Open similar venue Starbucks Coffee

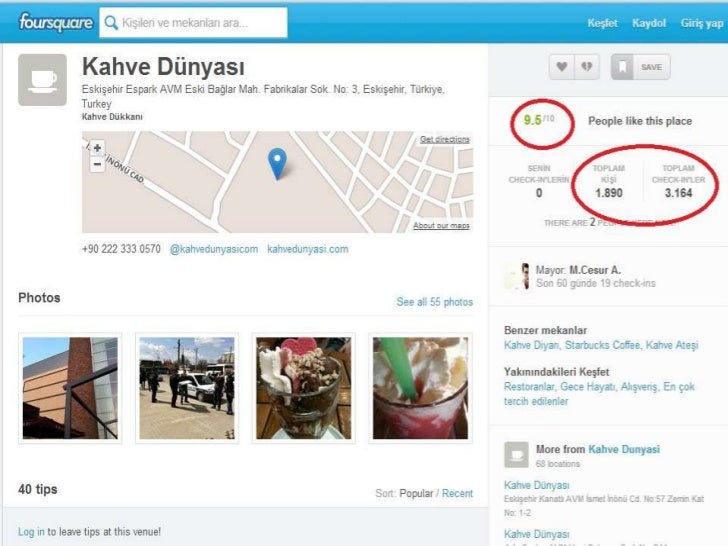pyautogui.click(x=603, y=345)
